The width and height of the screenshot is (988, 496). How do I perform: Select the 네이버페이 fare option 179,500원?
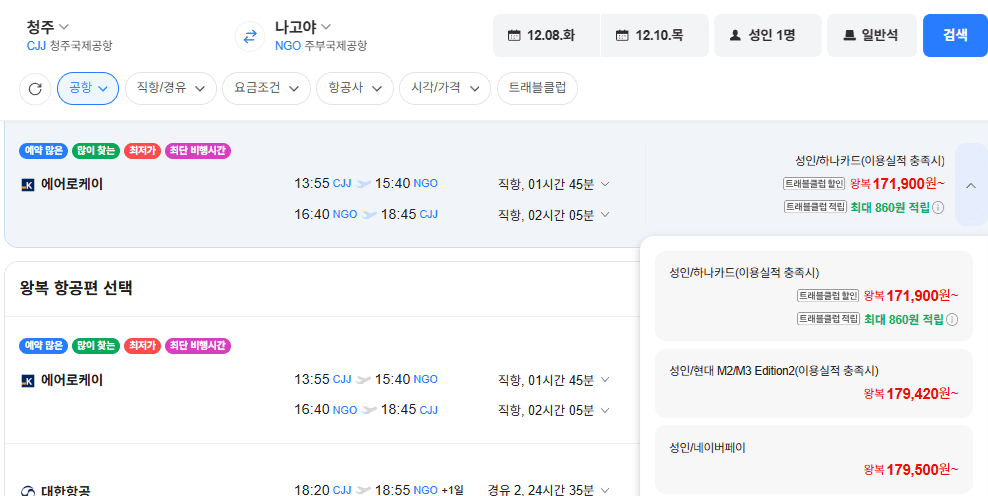[814, 459]
